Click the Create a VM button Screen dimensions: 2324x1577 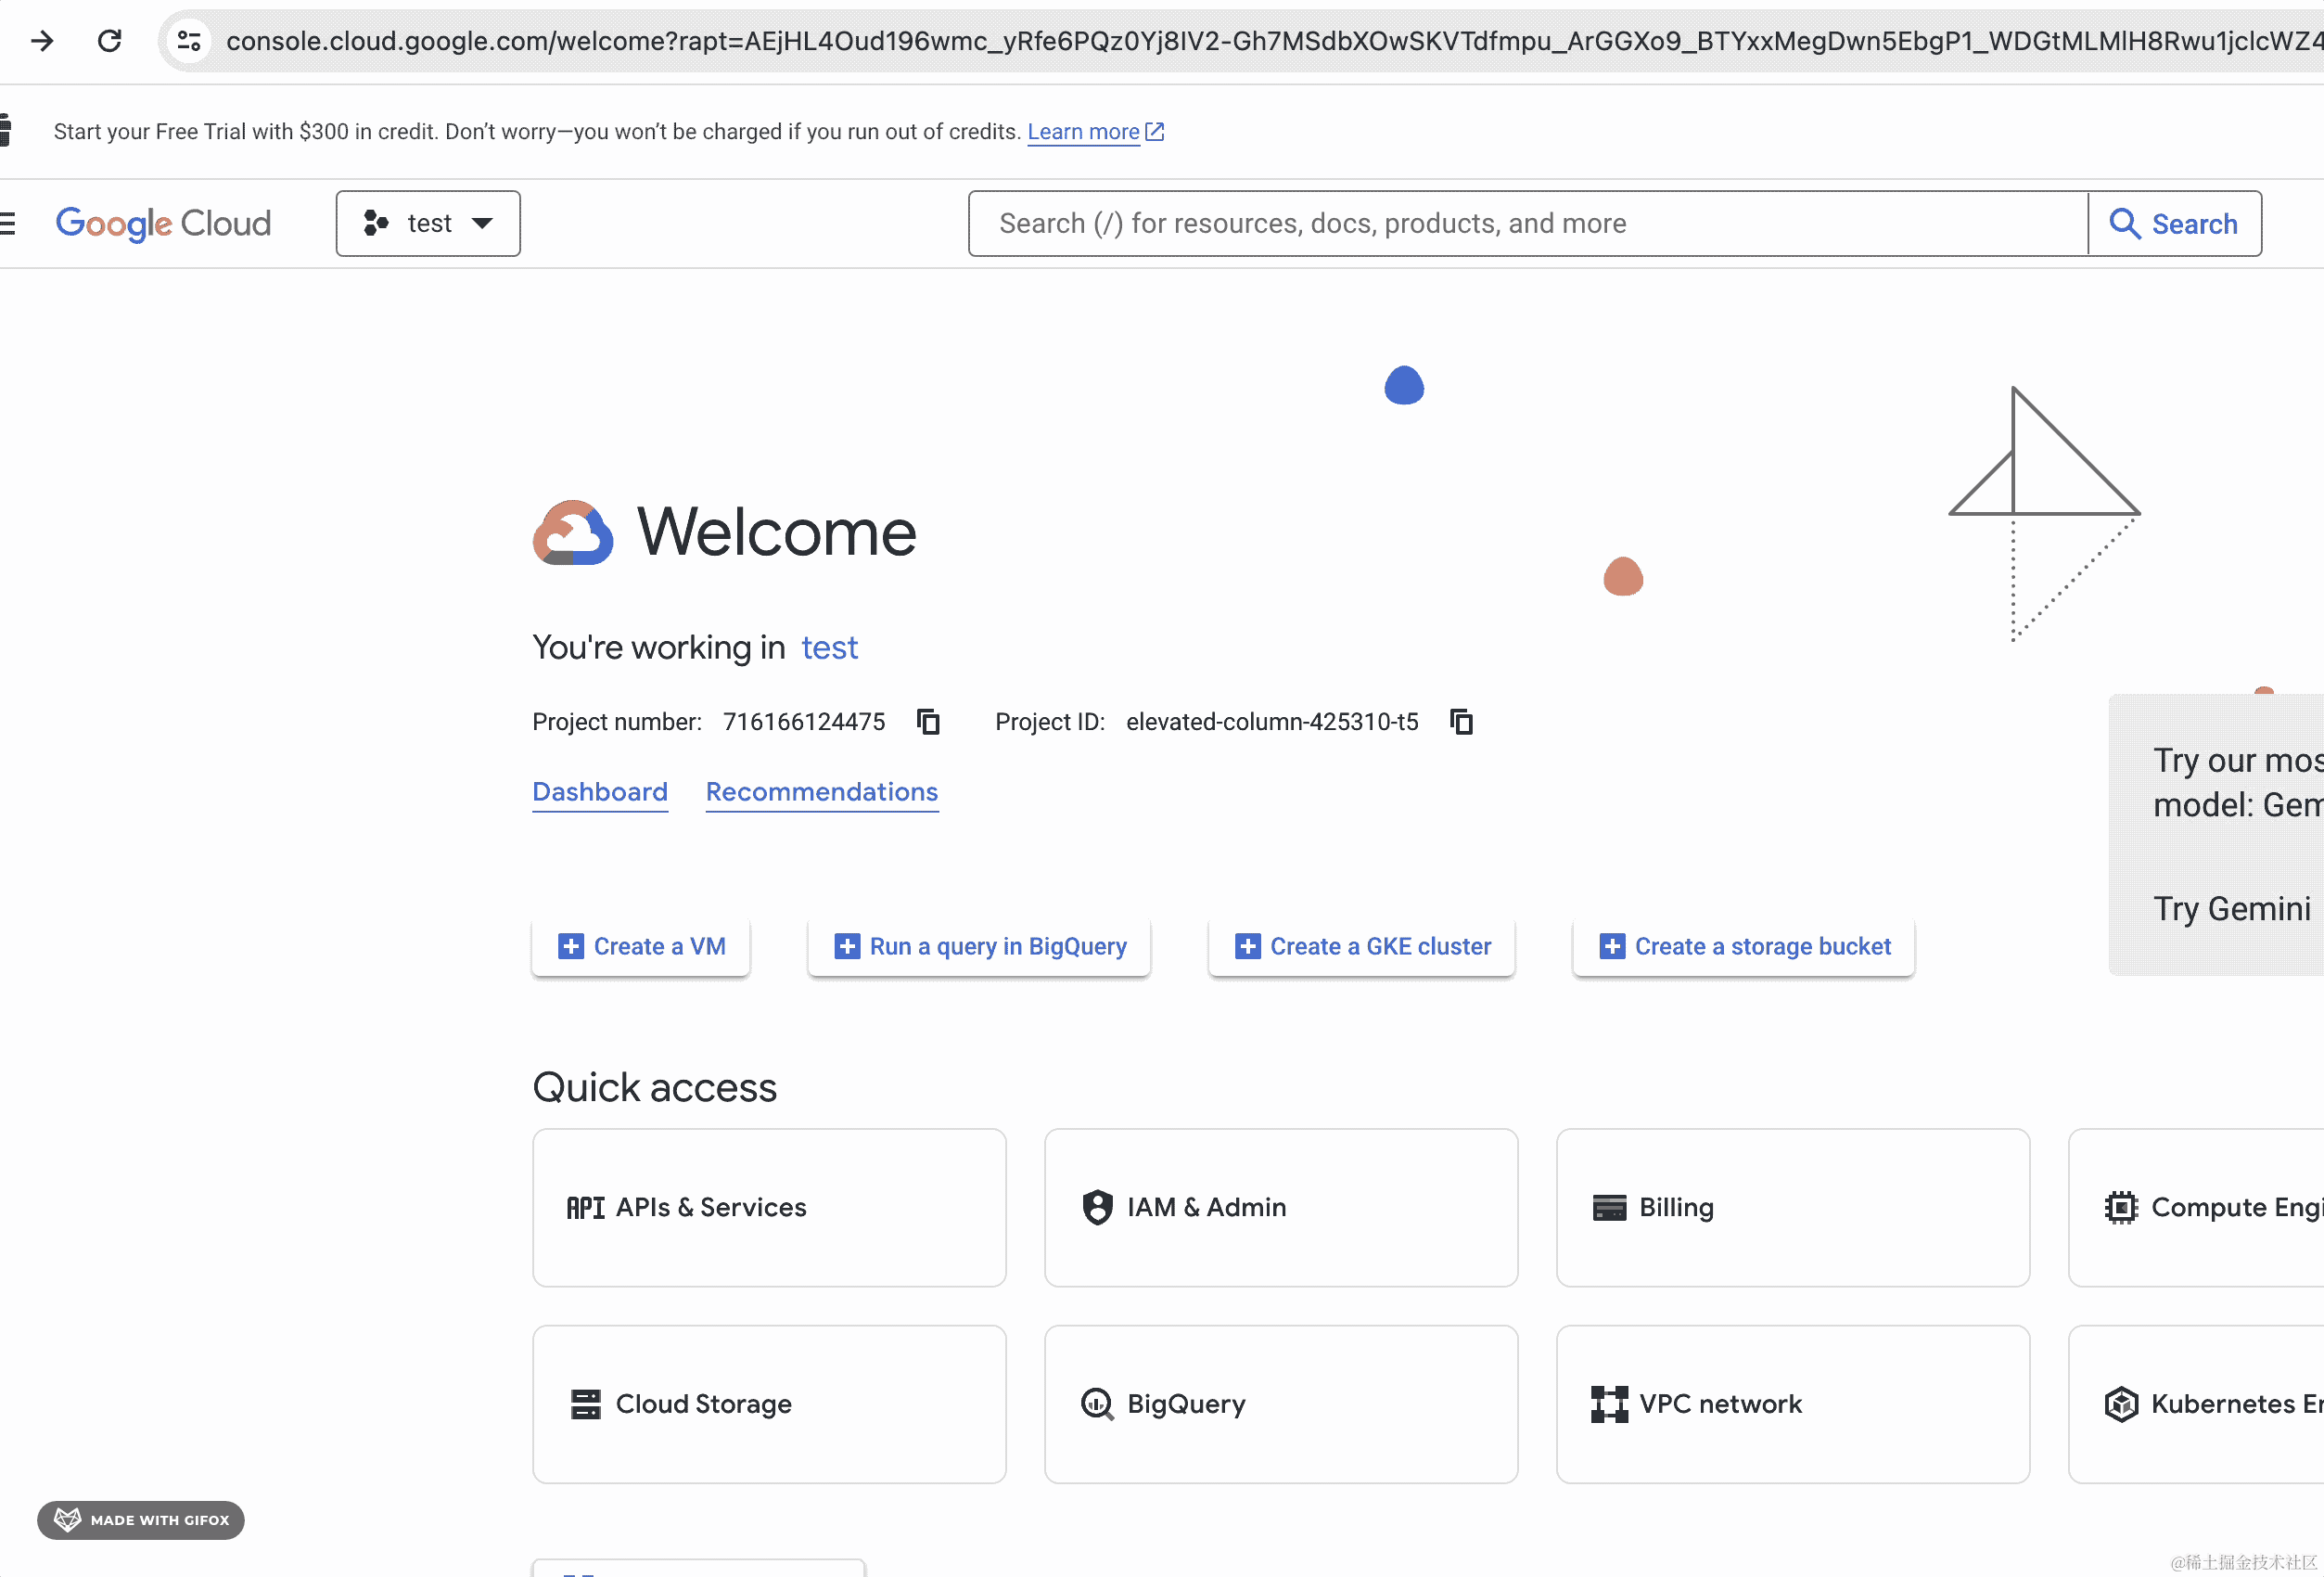[x=641, y=946]
